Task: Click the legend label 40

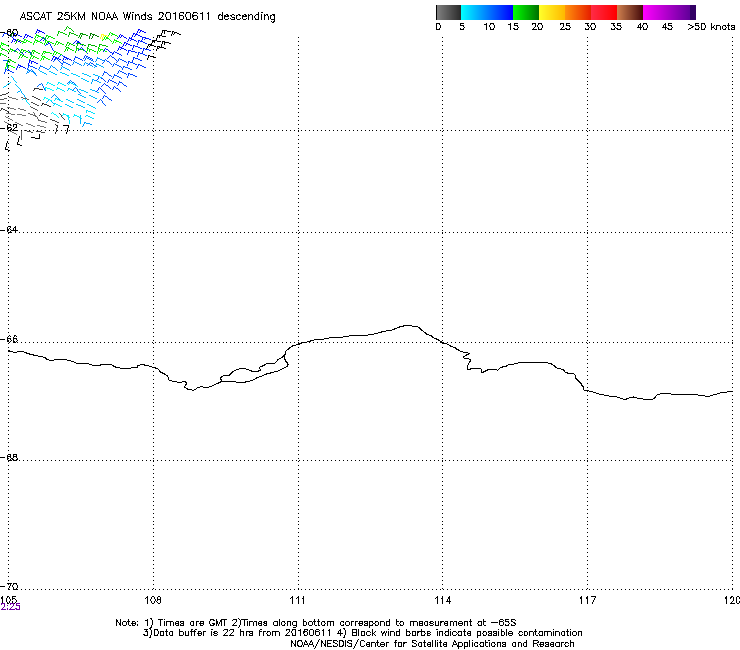Action: coord(642,27)
